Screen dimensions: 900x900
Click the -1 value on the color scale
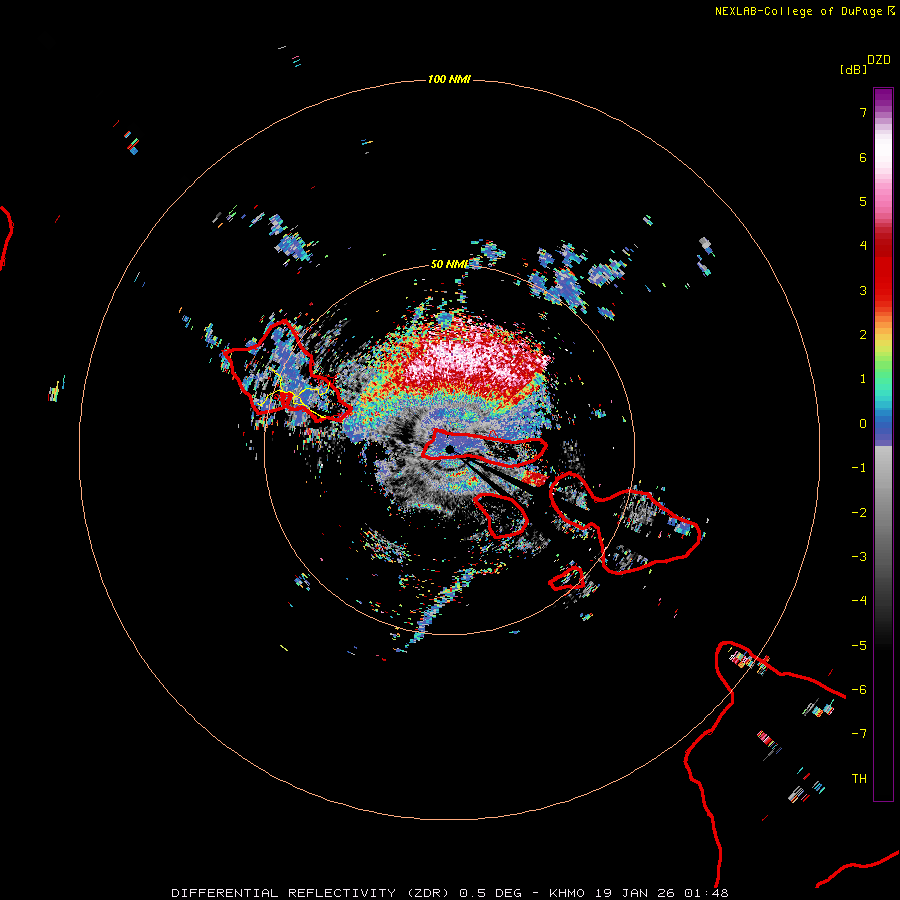coord(859,468)
